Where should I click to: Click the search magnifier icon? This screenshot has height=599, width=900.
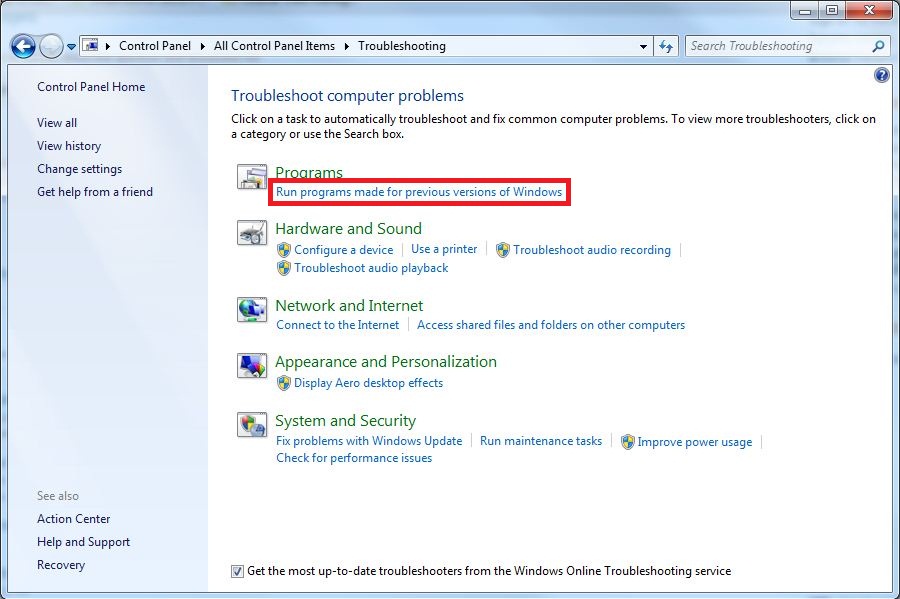[x=878, y=46]
